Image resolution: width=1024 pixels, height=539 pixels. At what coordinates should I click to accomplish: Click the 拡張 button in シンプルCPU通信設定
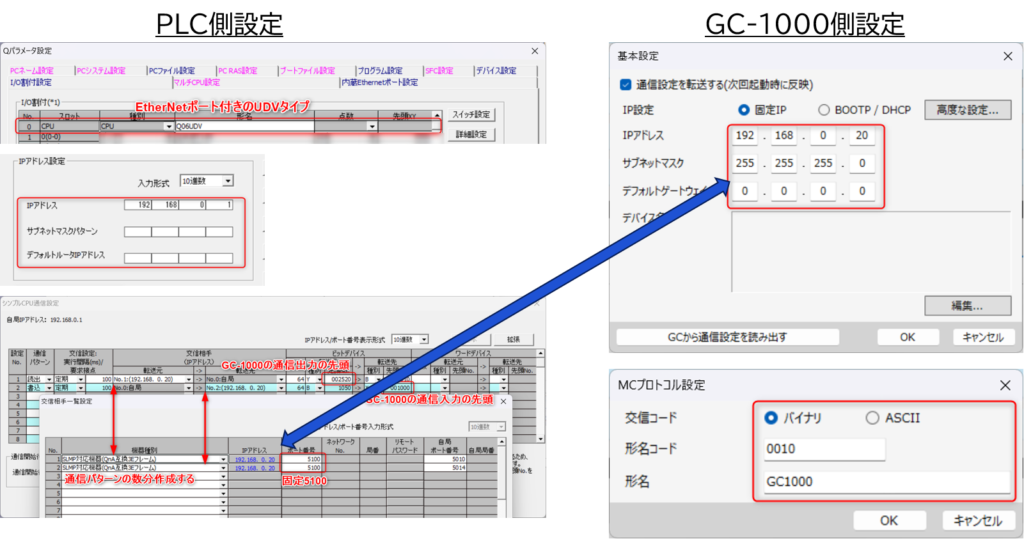click(x=513, y=340)
